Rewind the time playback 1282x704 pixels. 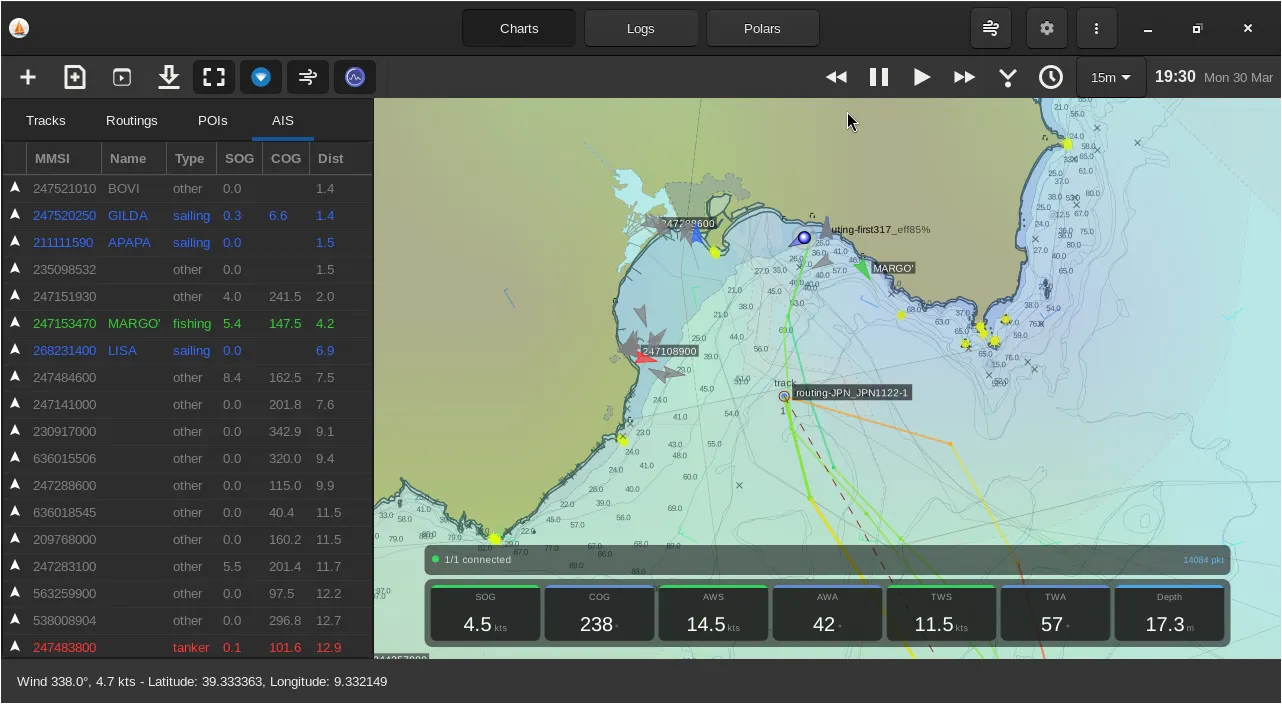click(x=836, y=77)
